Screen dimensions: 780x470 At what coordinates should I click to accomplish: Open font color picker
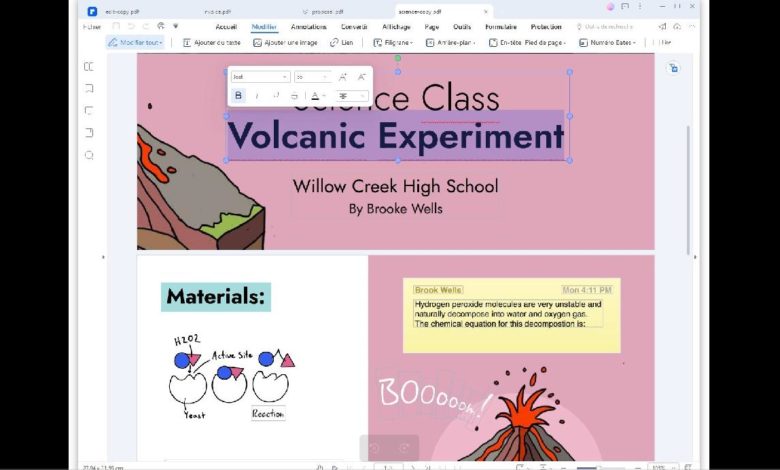point(318,95)
